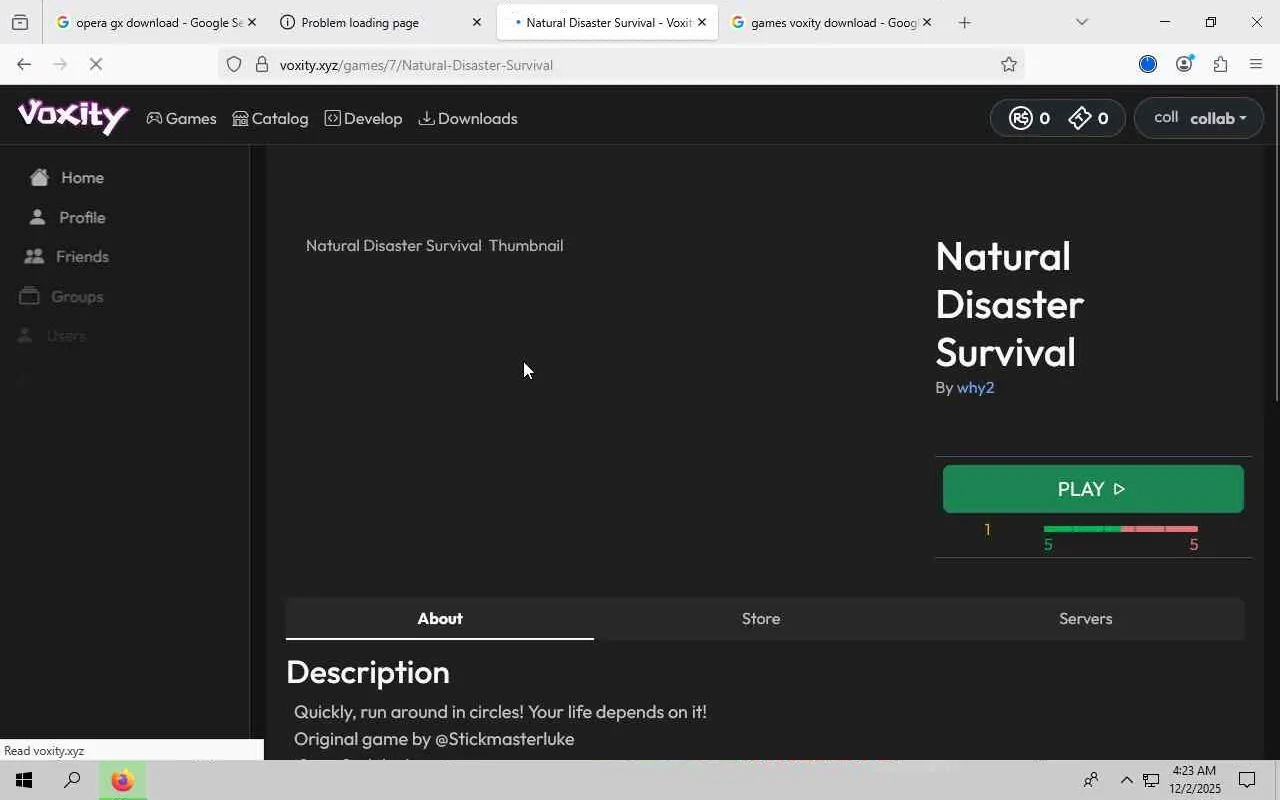This screenshot has width=1280, height=800.
Task: Open the tracking protection shield panel
Action: [234, 65]
